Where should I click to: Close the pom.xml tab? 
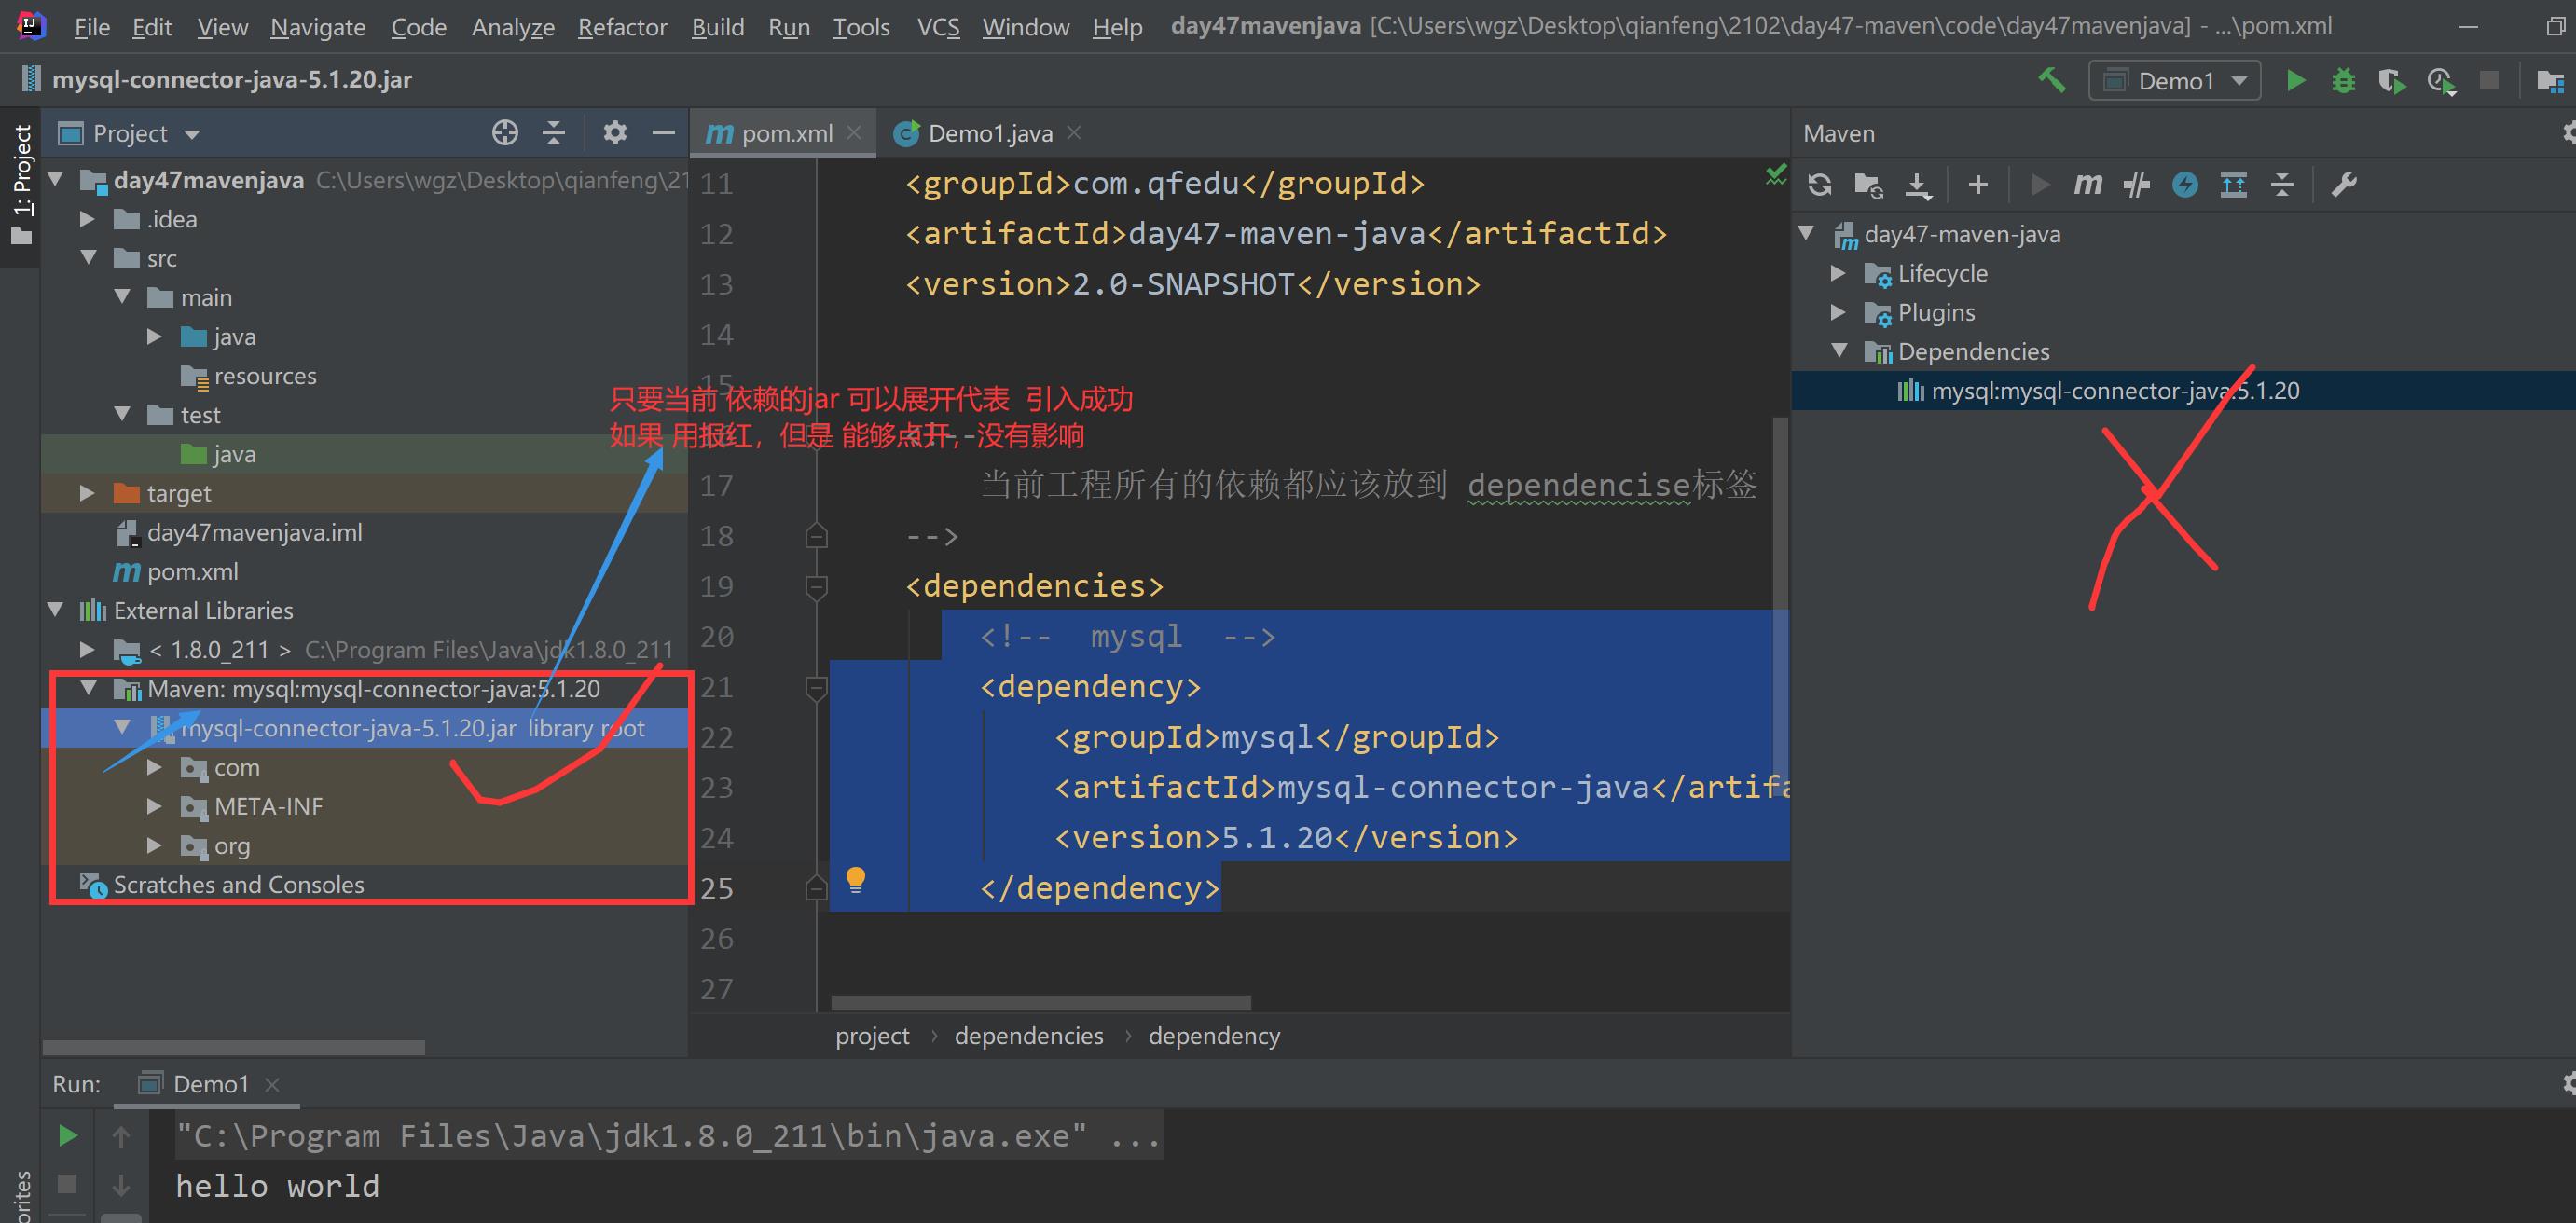[854, 132]
